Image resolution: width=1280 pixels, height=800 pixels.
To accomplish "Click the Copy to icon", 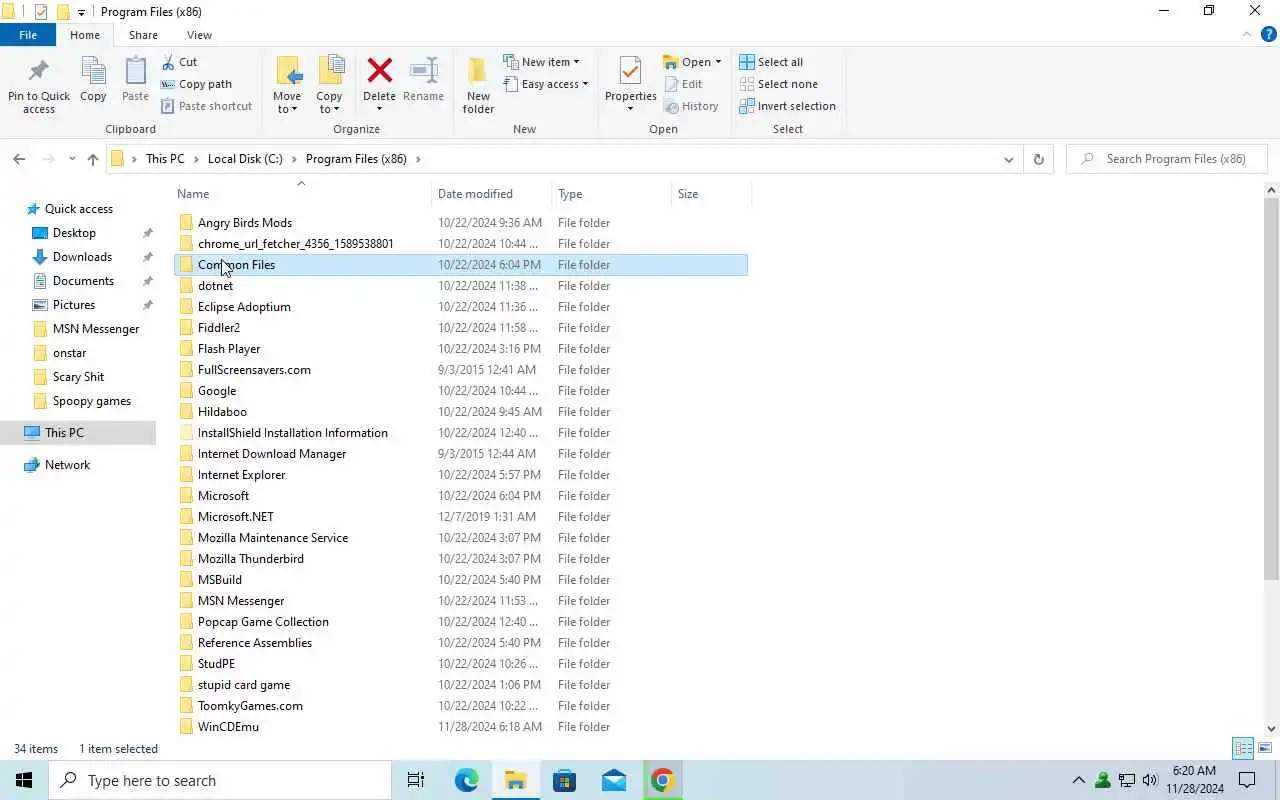I will pos(330,72).
